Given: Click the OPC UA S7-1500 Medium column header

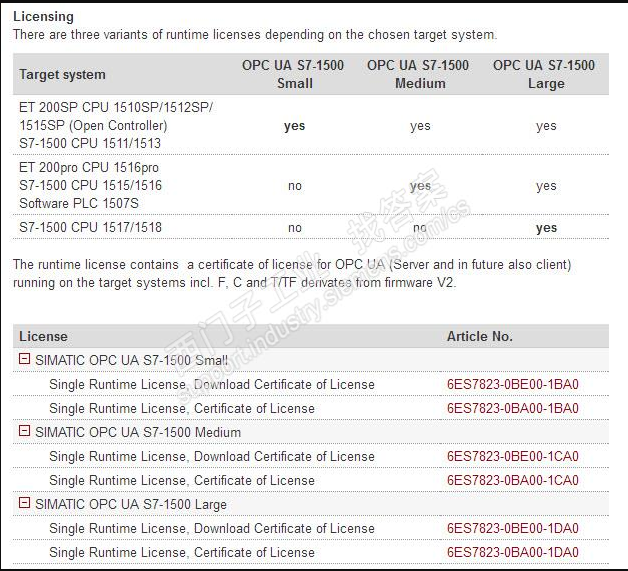Looking at the screenshot, I should coord(419,74).
